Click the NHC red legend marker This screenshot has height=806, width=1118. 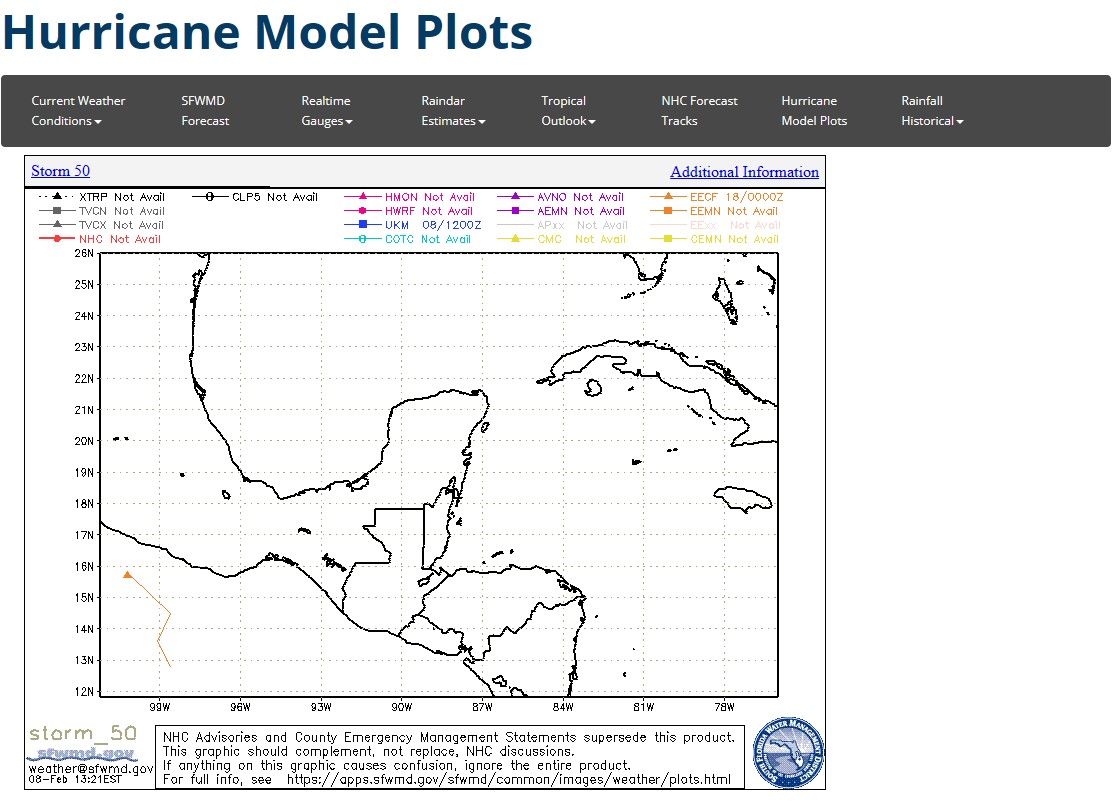(x=57, y=240)
